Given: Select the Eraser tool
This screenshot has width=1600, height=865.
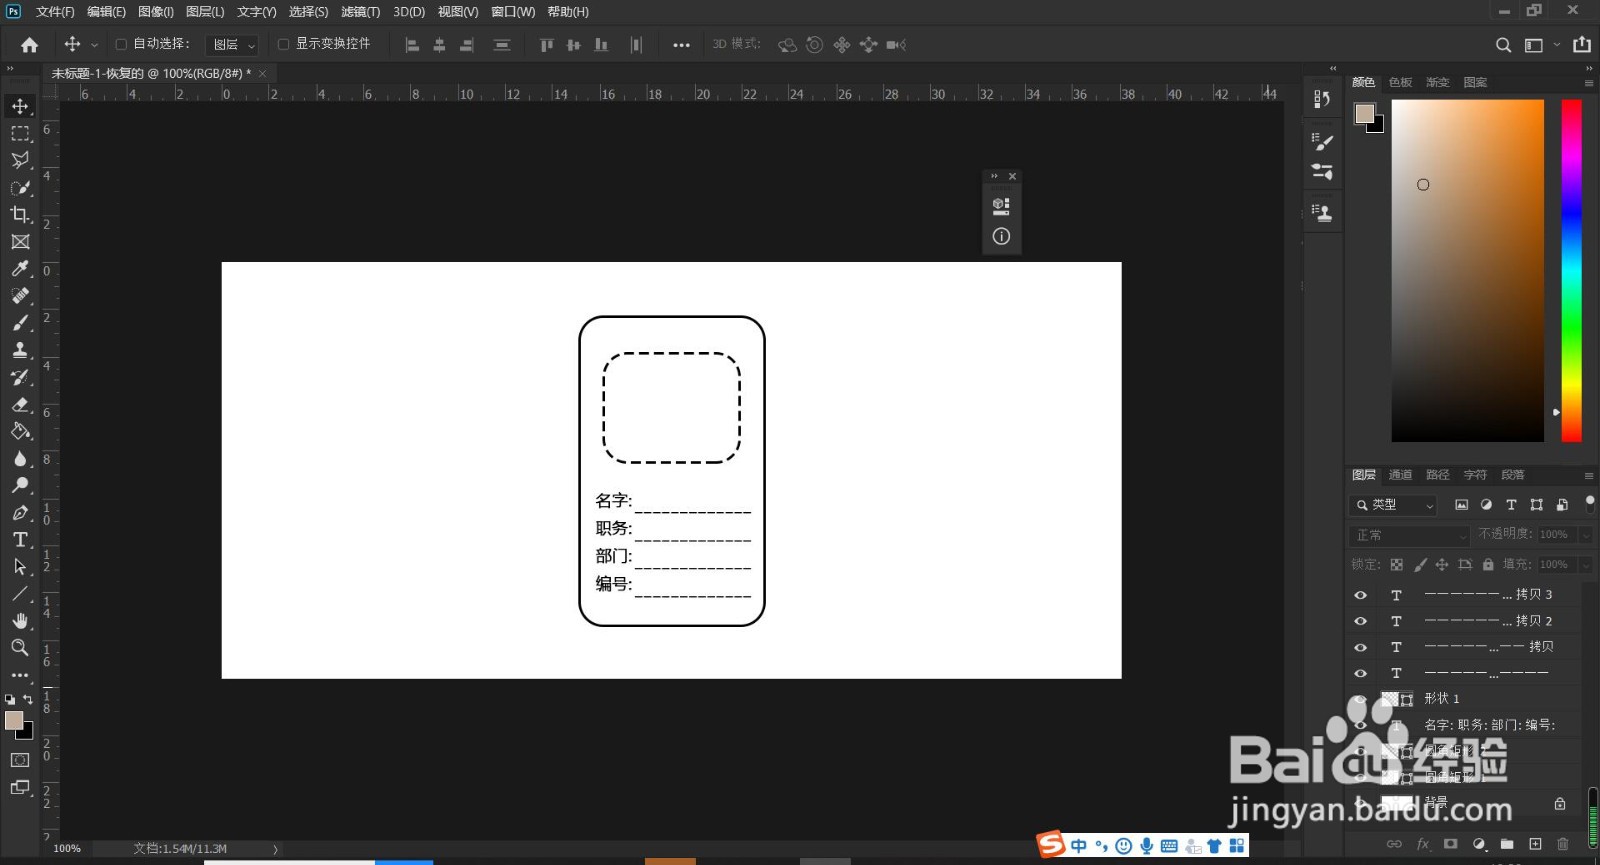Looking at the screenshot, I should [20, 404].
